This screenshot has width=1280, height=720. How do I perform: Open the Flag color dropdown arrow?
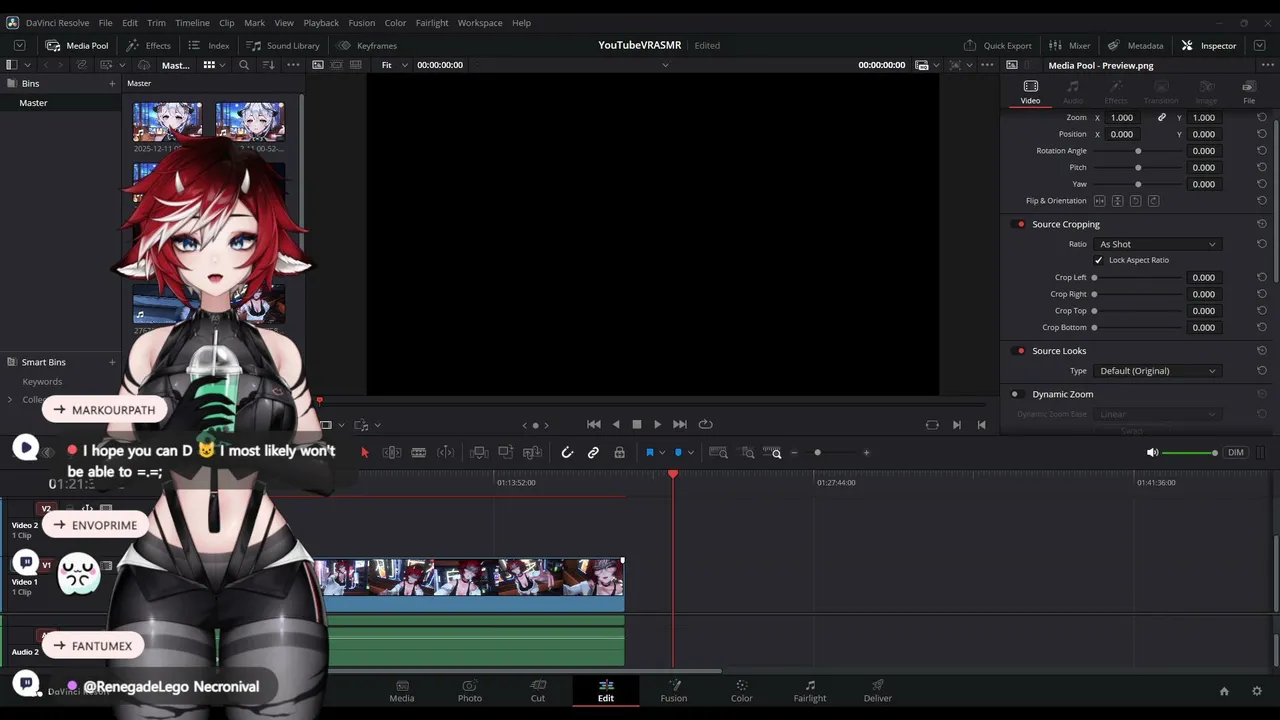(662, 453)
